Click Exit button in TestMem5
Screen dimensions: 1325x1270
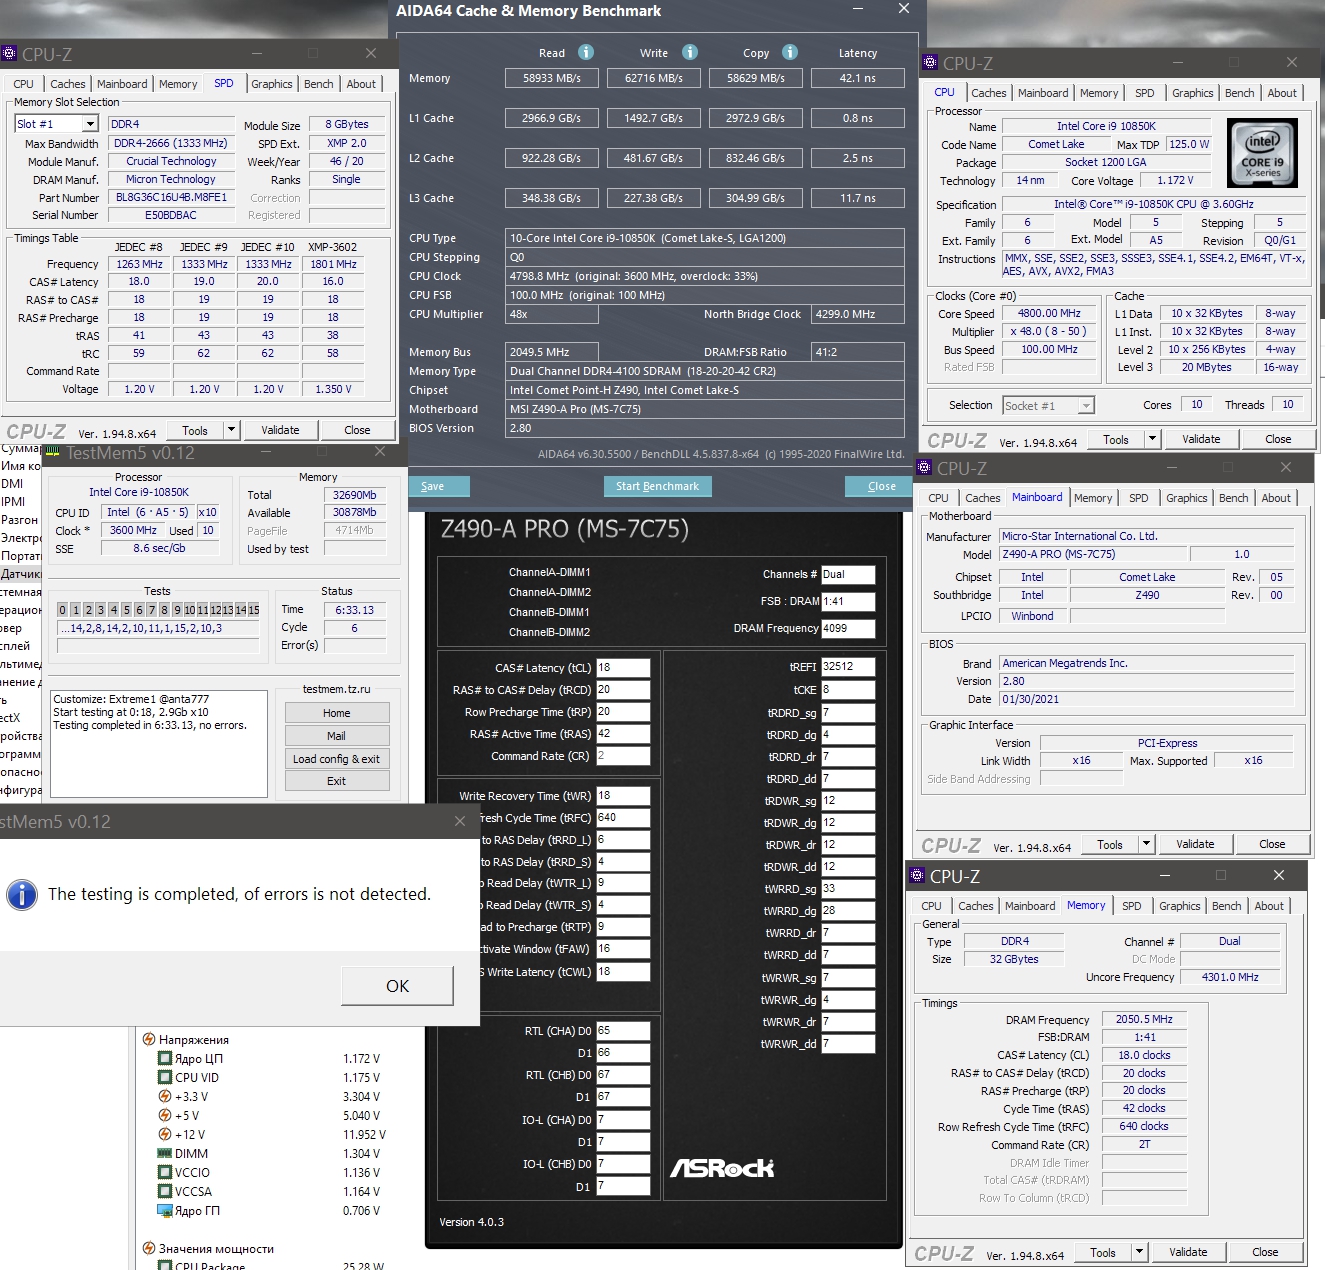click(337, 781)
